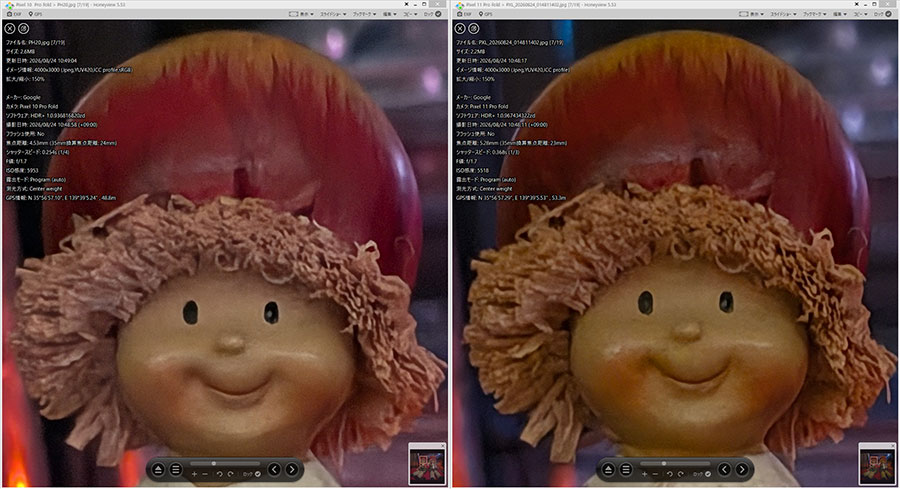Show GPS location in right window
This screenshot has width=900, height=489.
pyautogui.click(x=485, y=14)
